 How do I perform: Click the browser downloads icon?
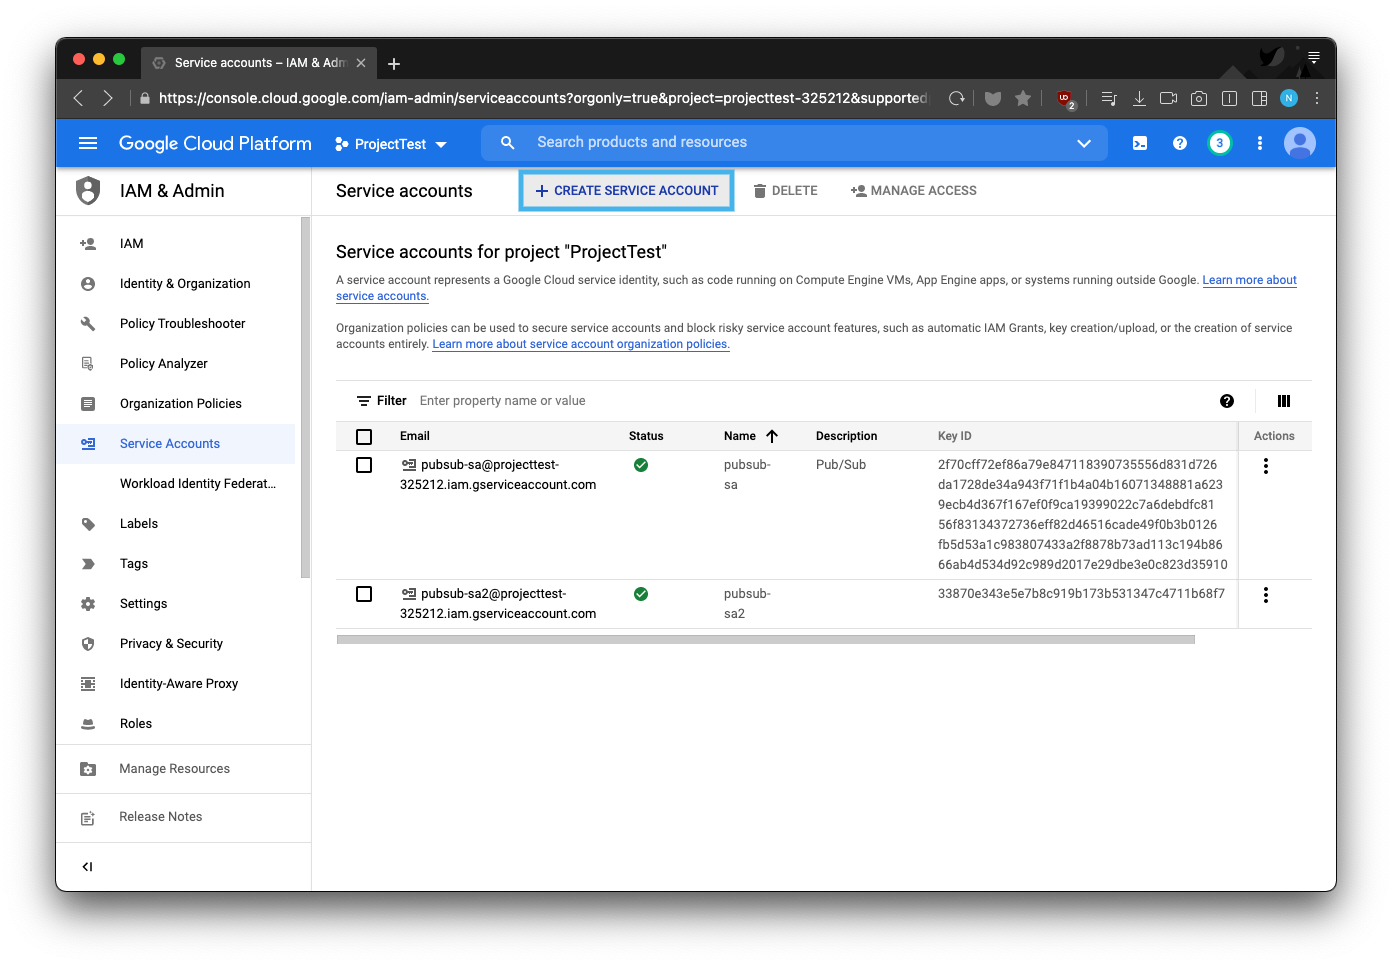coord(1139,98)
